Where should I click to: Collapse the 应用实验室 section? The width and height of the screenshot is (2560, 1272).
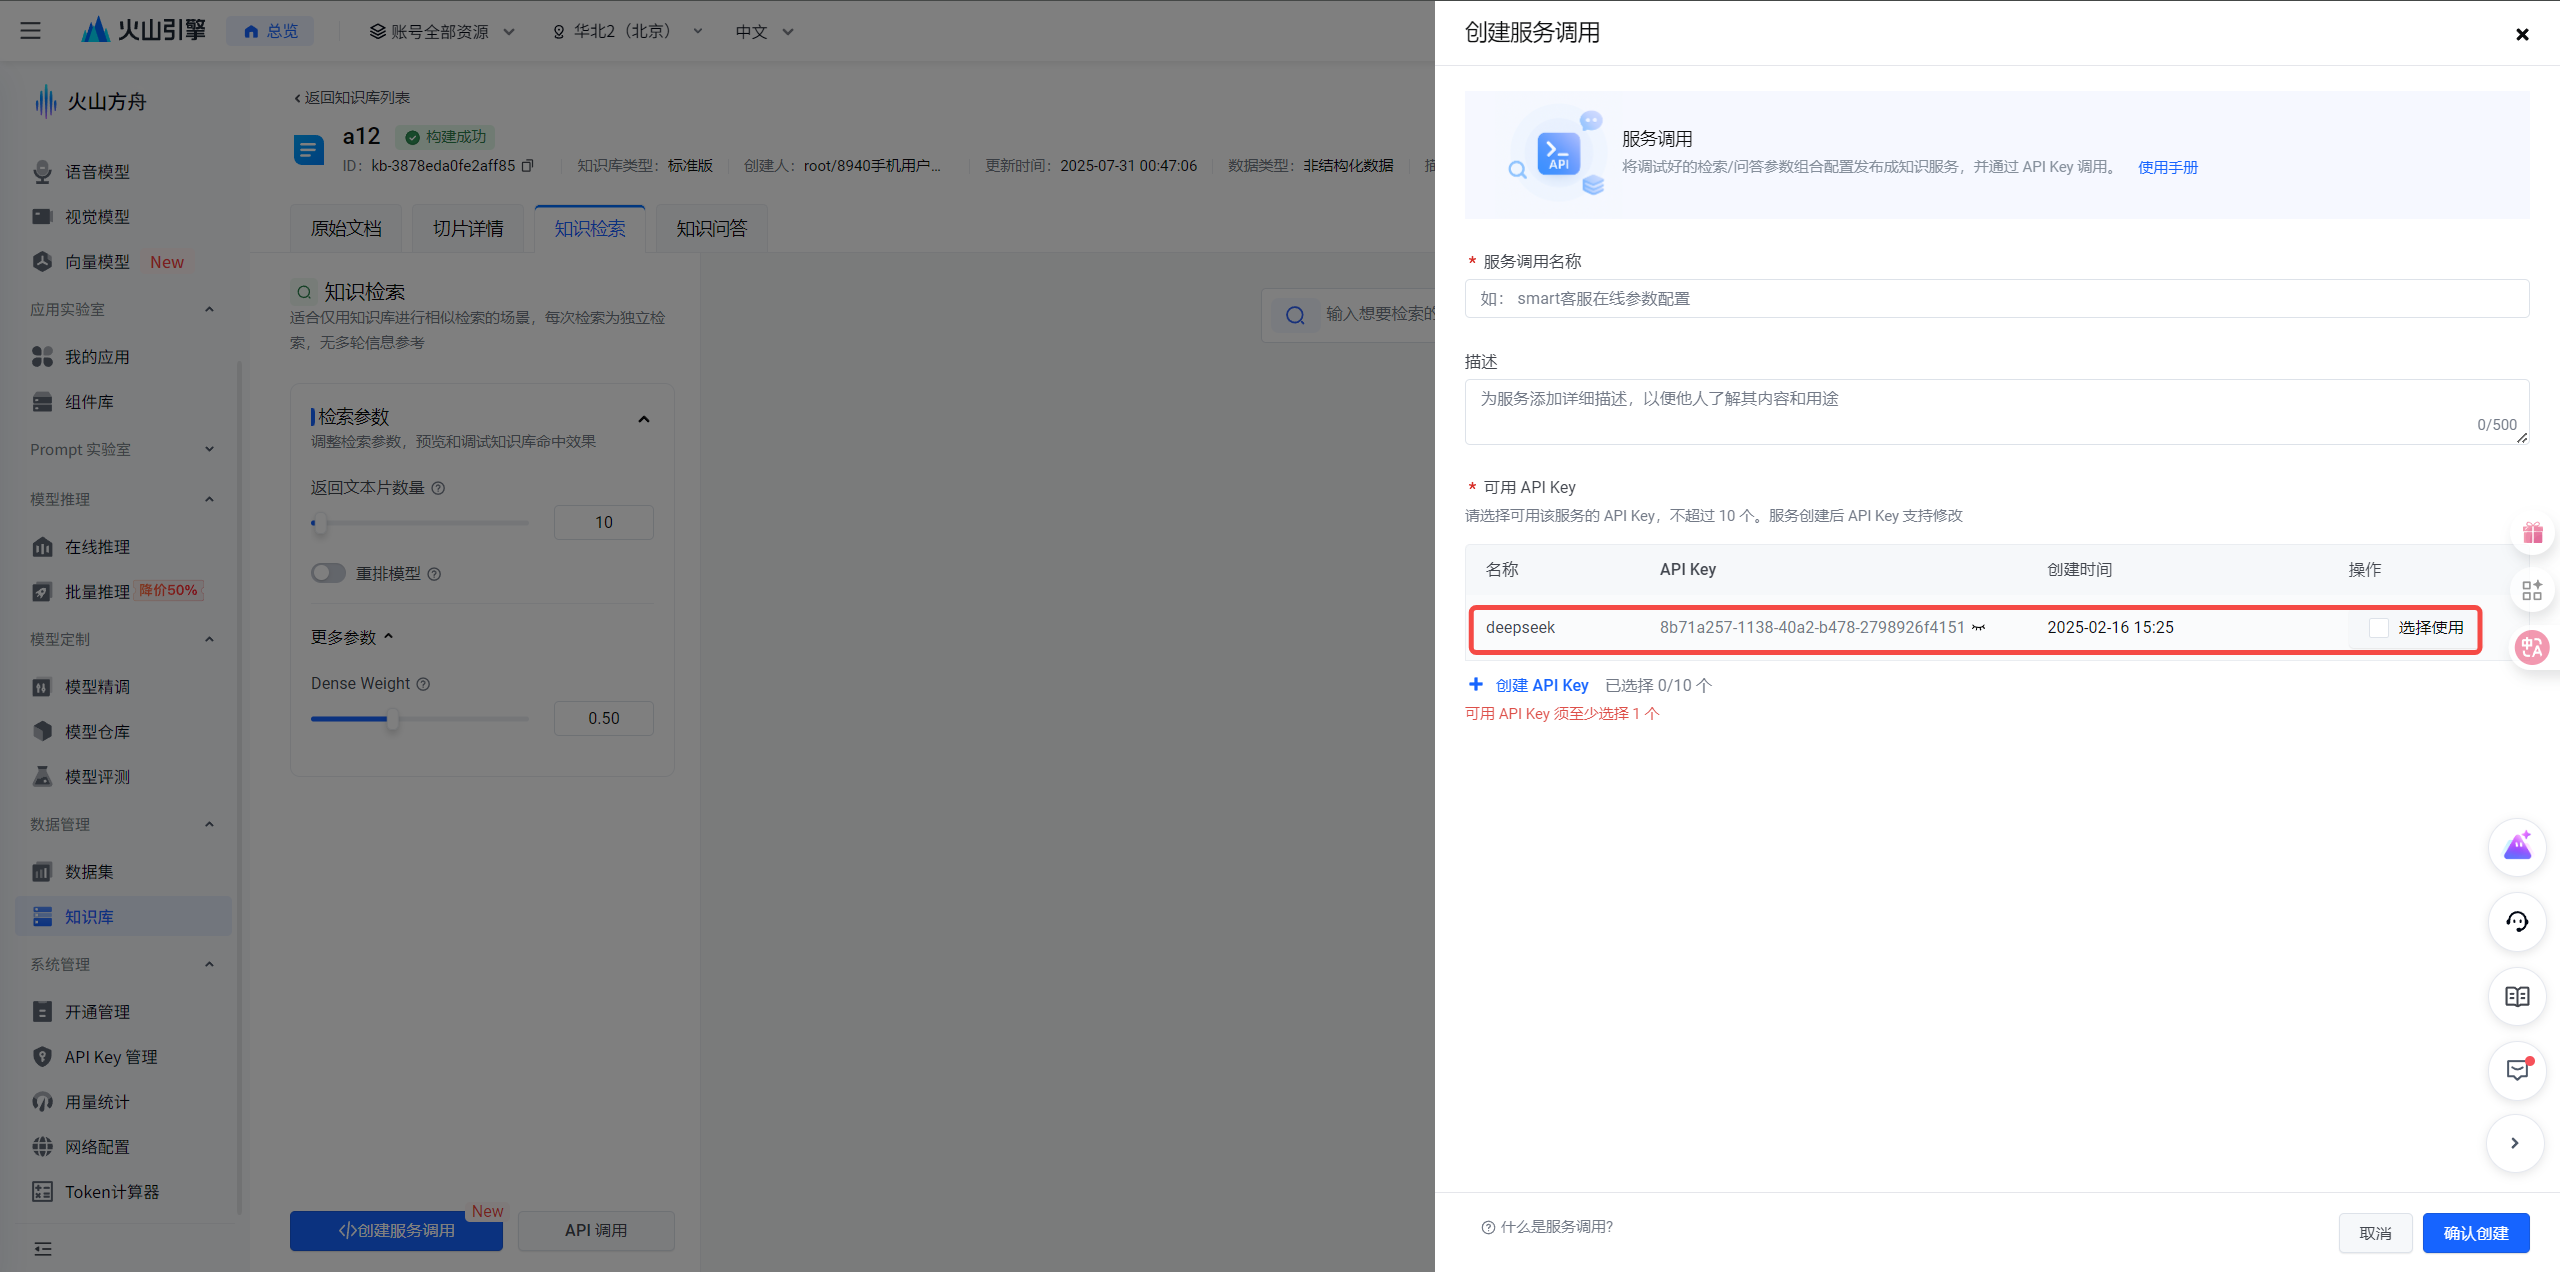pyautogui.click(x=209, y=309)
